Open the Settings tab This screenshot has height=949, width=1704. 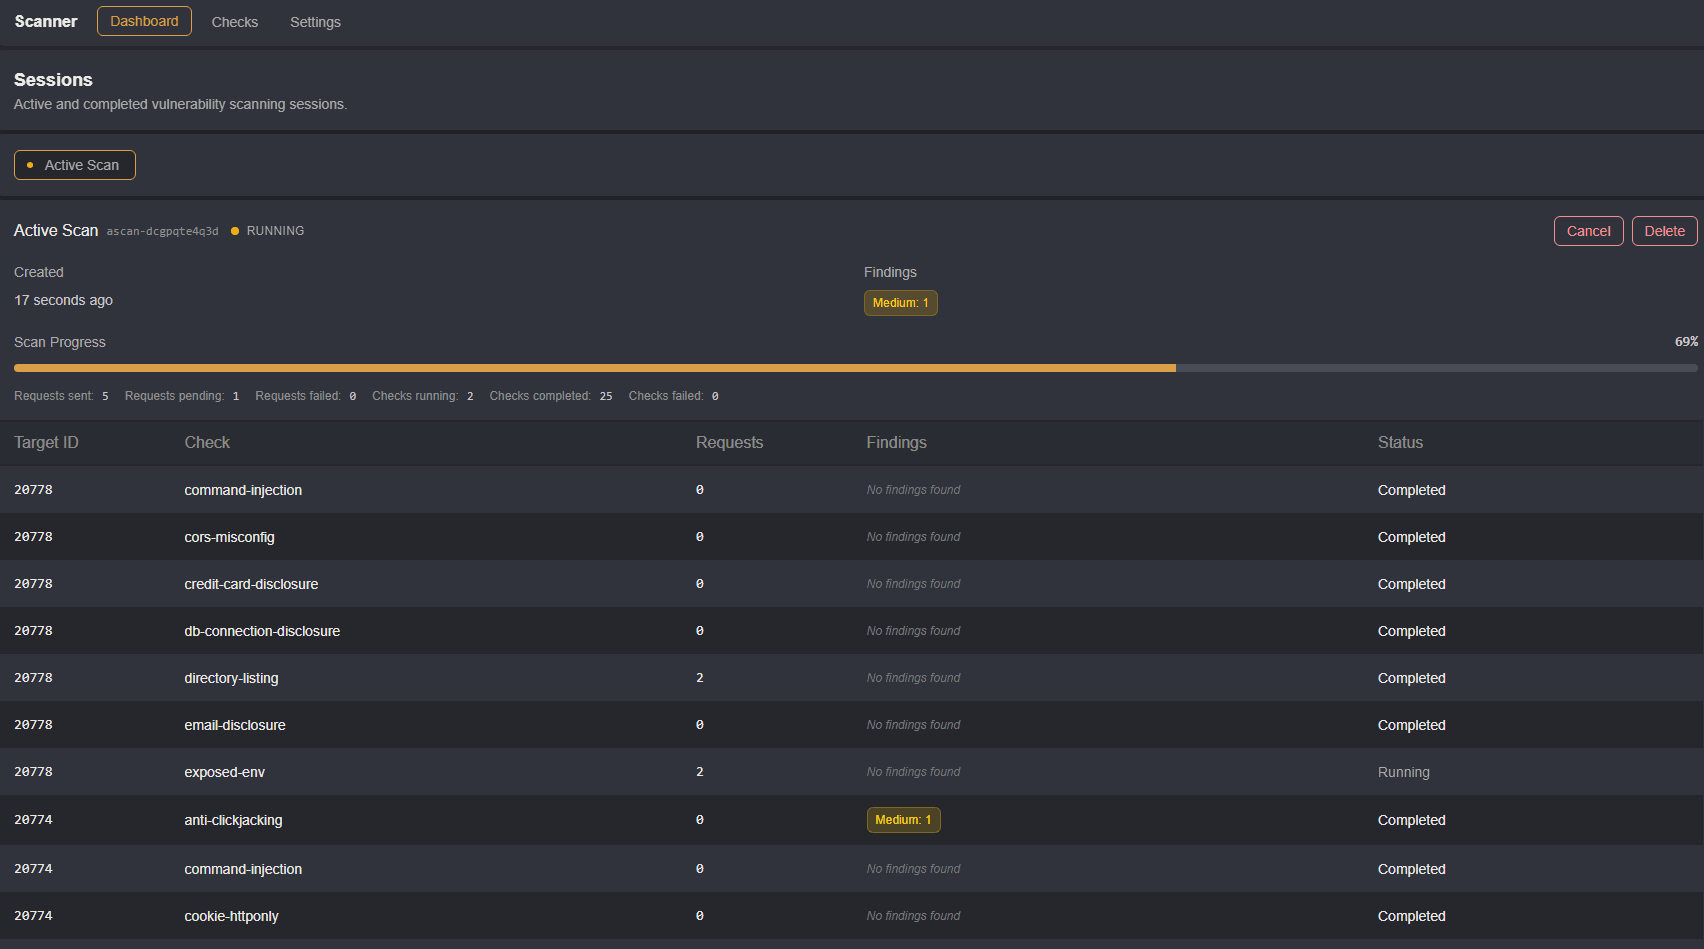tap(314, 21)
